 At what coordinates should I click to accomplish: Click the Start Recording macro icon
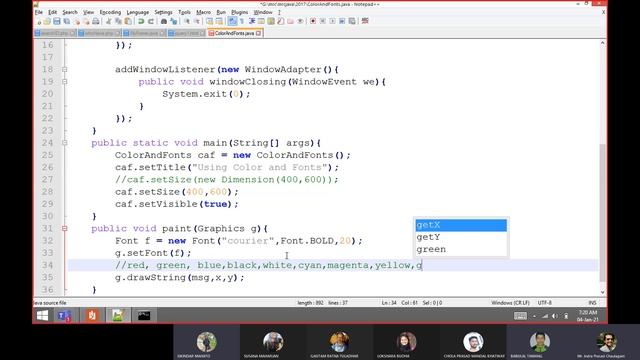click(312, 21)
